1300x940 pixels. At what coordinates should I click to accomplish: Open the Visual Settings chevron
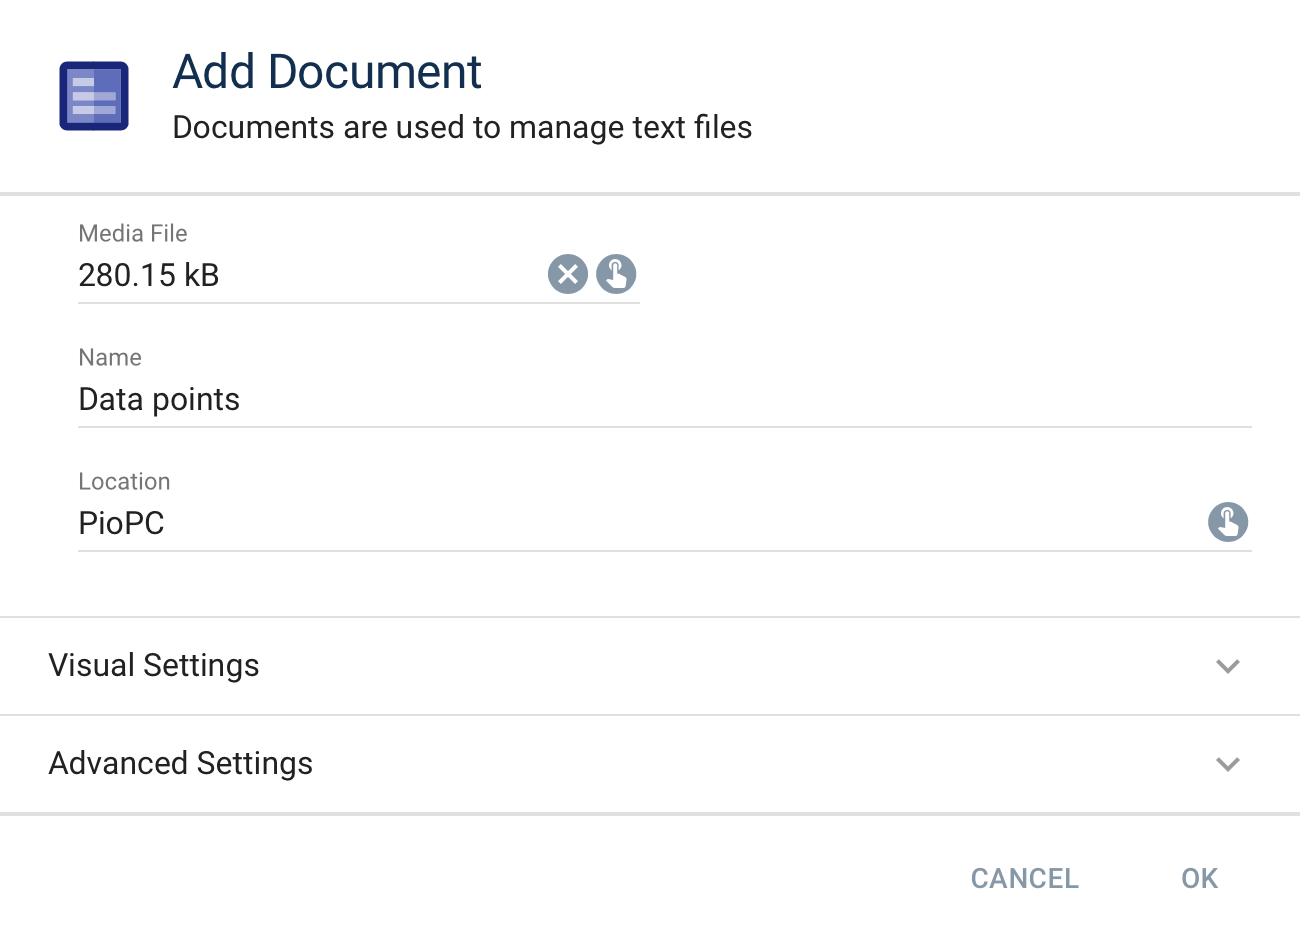pos(1228,666)
